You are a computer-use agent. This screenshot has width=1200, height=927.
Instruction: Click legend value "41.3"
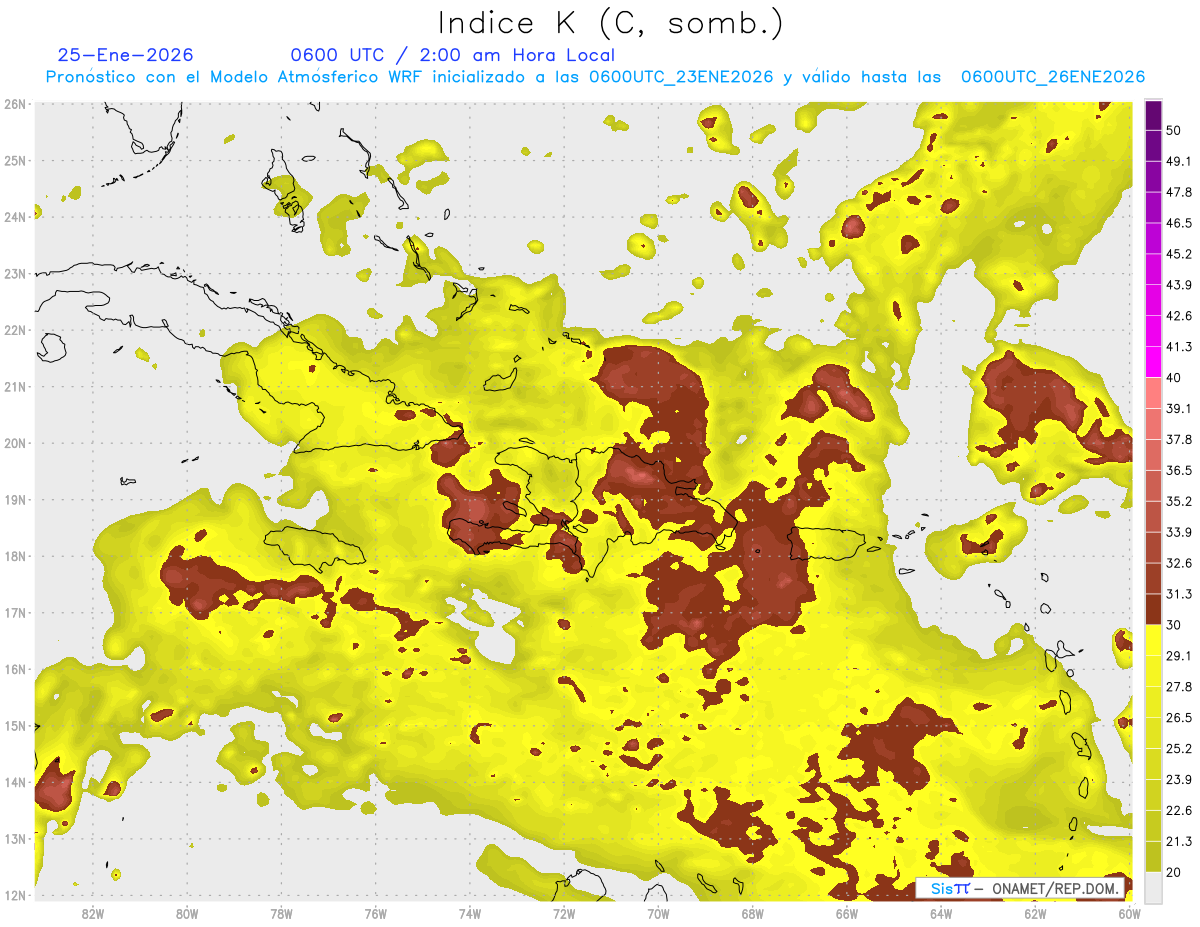coord(1179,347)
